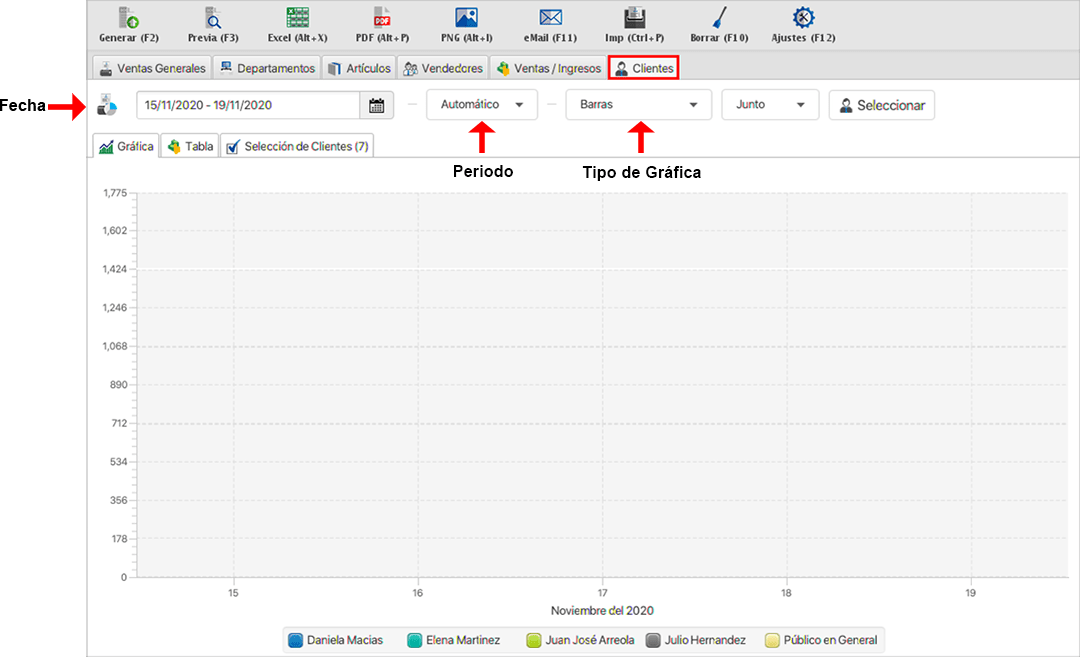Open the calendar date picker icon
Screen dimensions: 1080x657
click(x=376, y=105)
